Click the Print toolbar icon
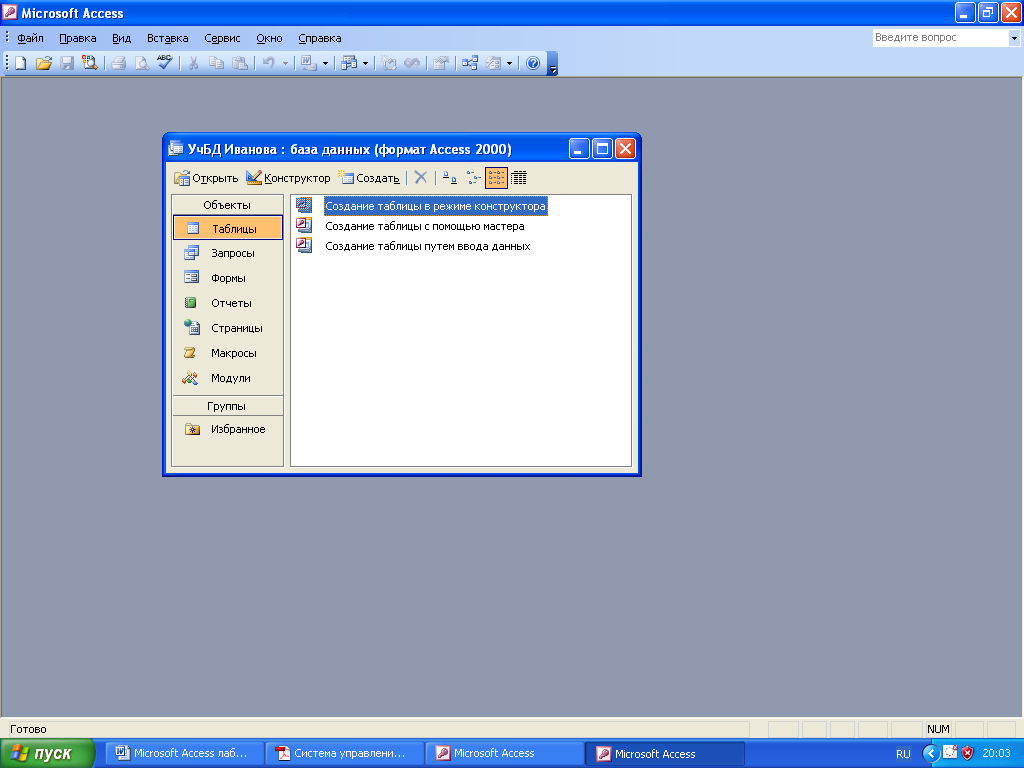 tap(118, 63)
